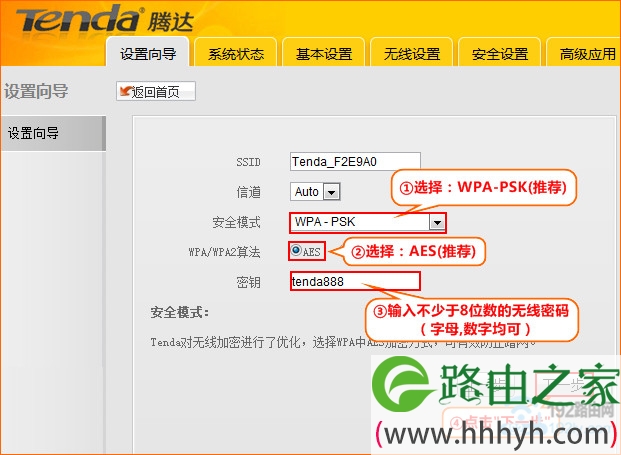Click the SSID label text
Screen dimensions: 621x455
248,162
